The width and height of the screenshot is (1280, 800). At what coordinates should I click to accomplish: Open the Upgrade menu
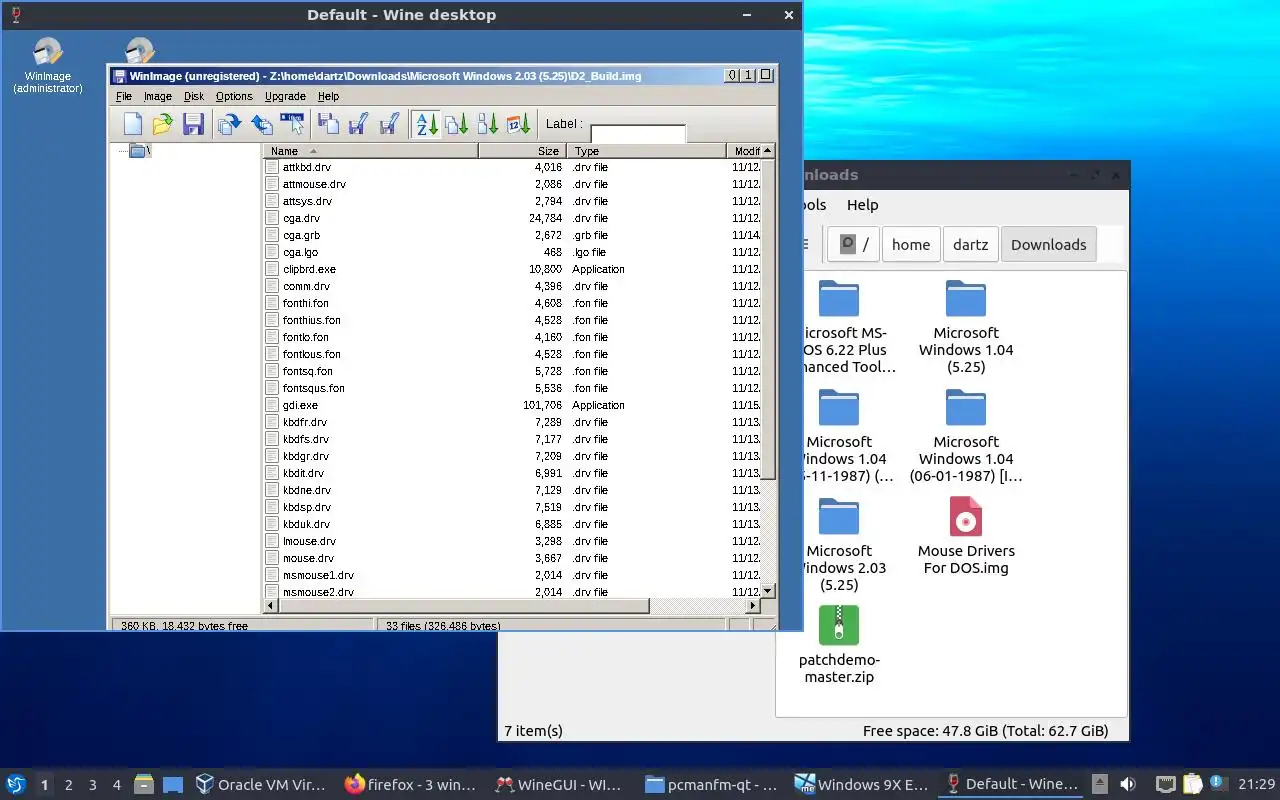pos(285,96)
